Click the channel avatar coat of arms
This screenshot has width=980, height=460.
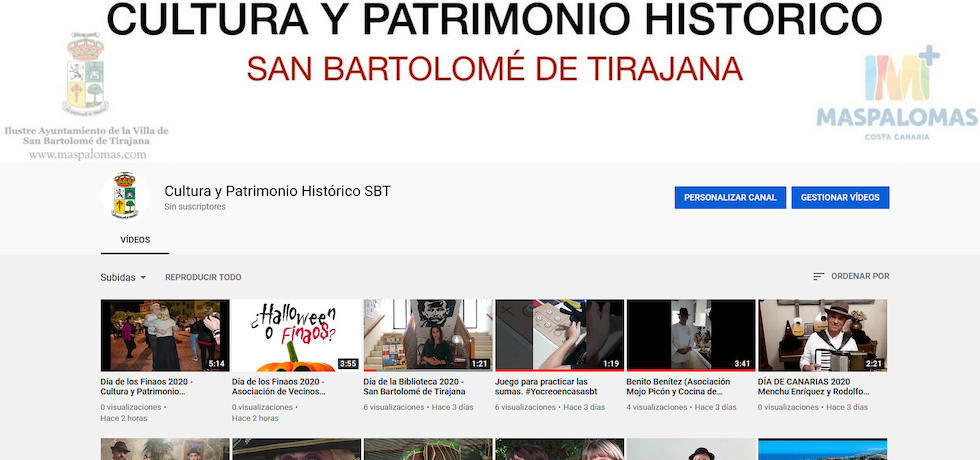(x=125, y=196)
